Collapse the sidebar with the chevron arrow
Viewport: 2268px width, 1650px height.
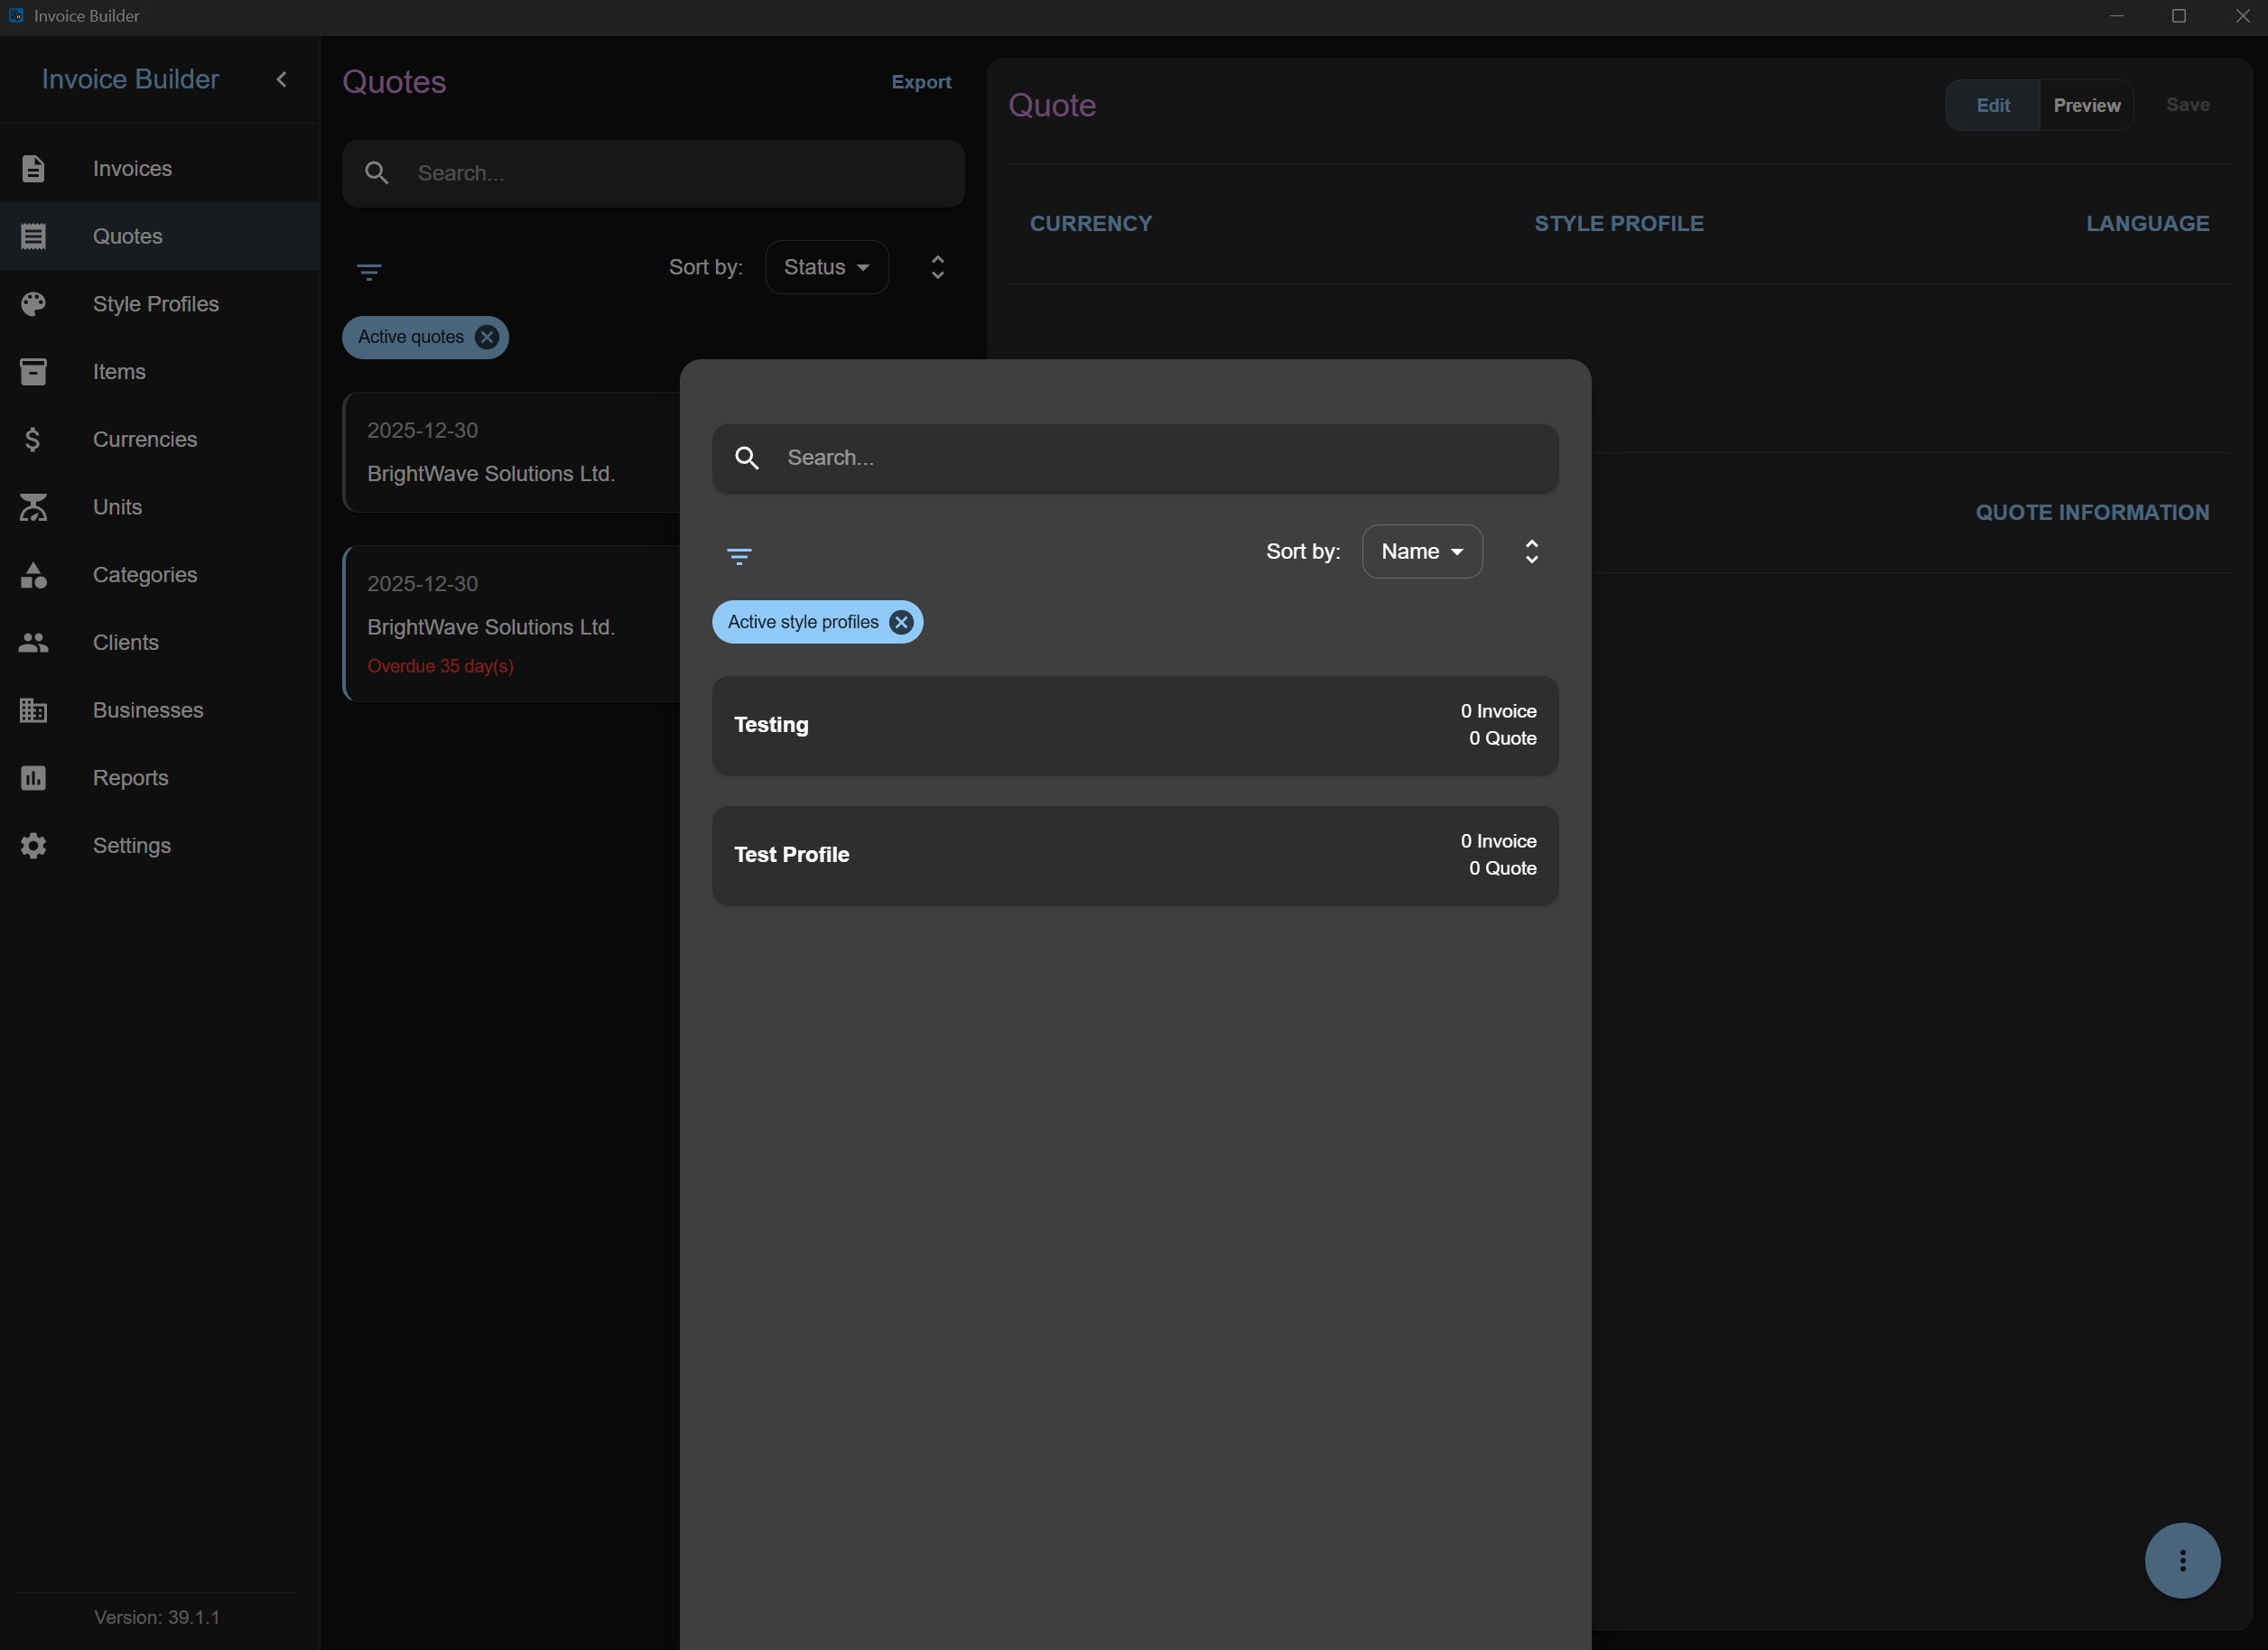click(281, 79)
